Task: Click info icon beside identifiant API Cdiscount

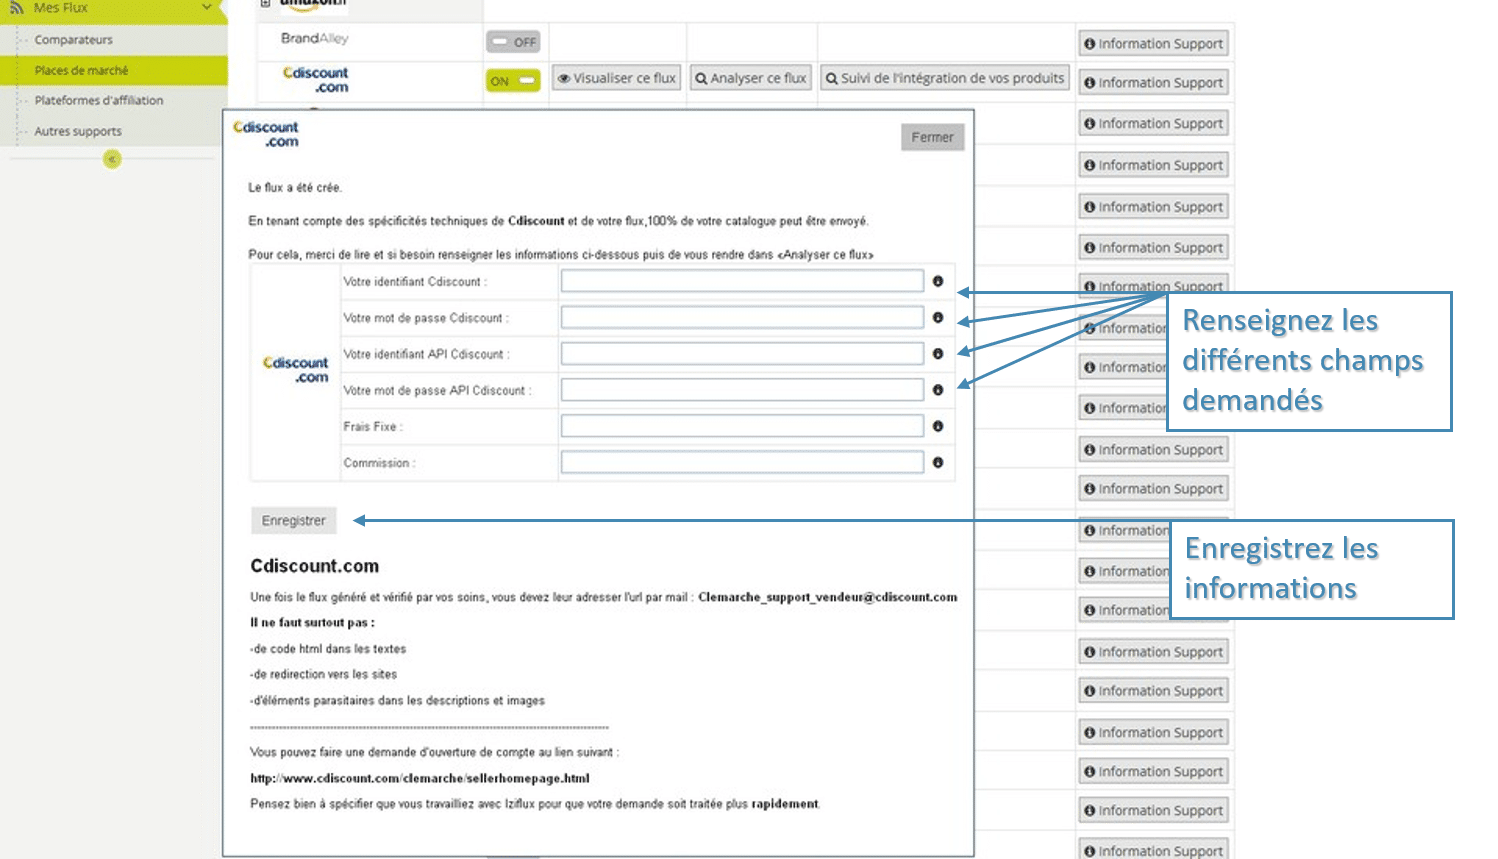Action: click(x=938, y=353)
